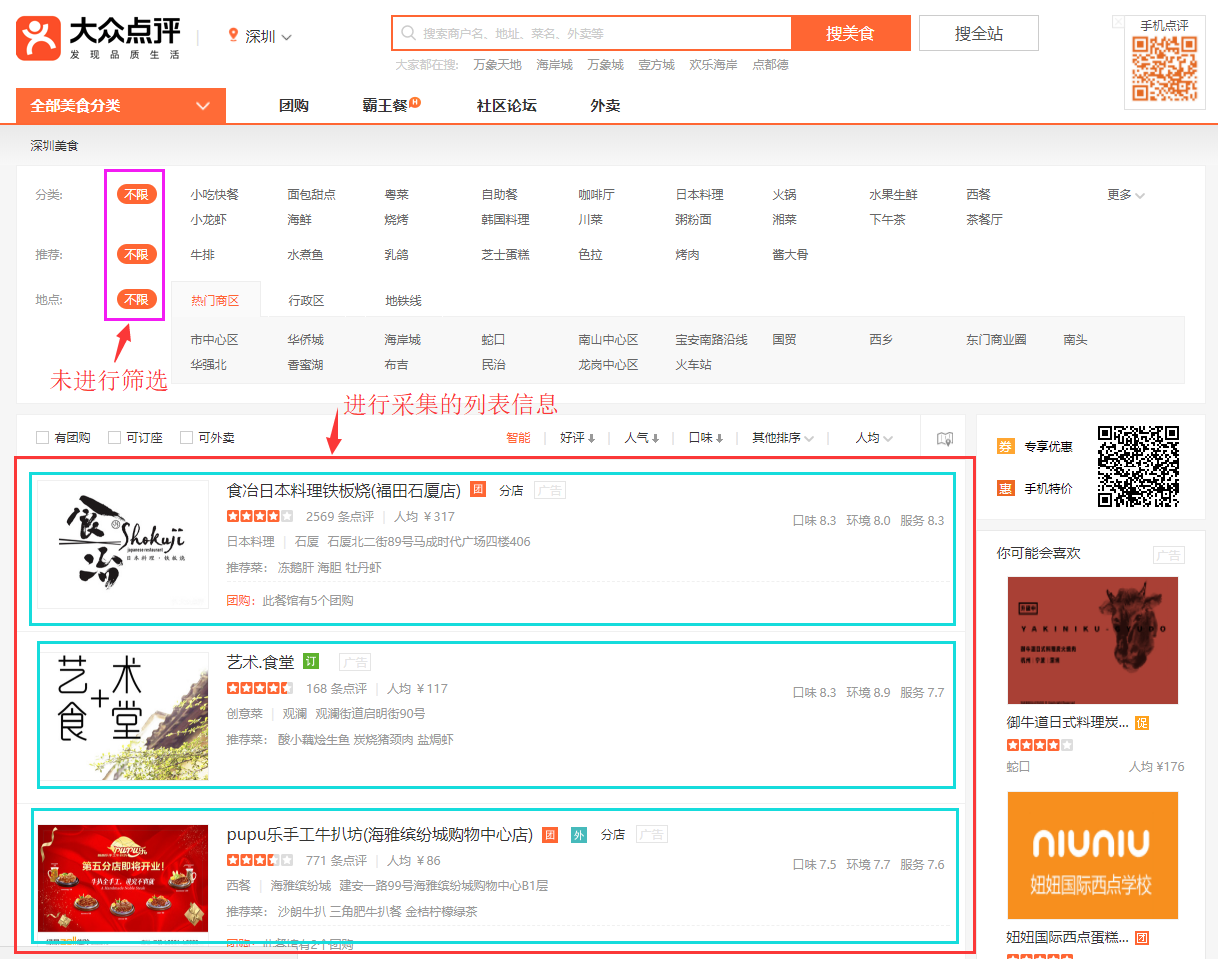Expand the 全部美食分类 menu
This screenshot has width=1218, height=959.
tap(121, 105)
